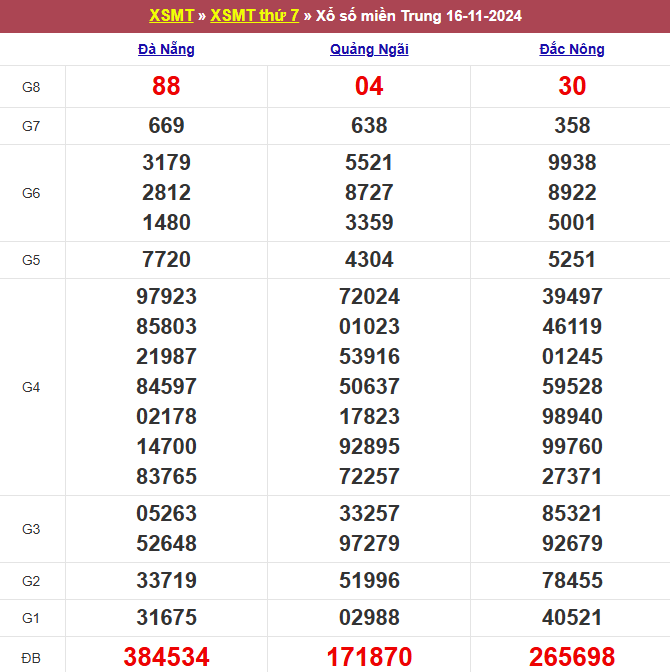Select the G4 row label
Screen dimensions: 670x672
[31, 387]
